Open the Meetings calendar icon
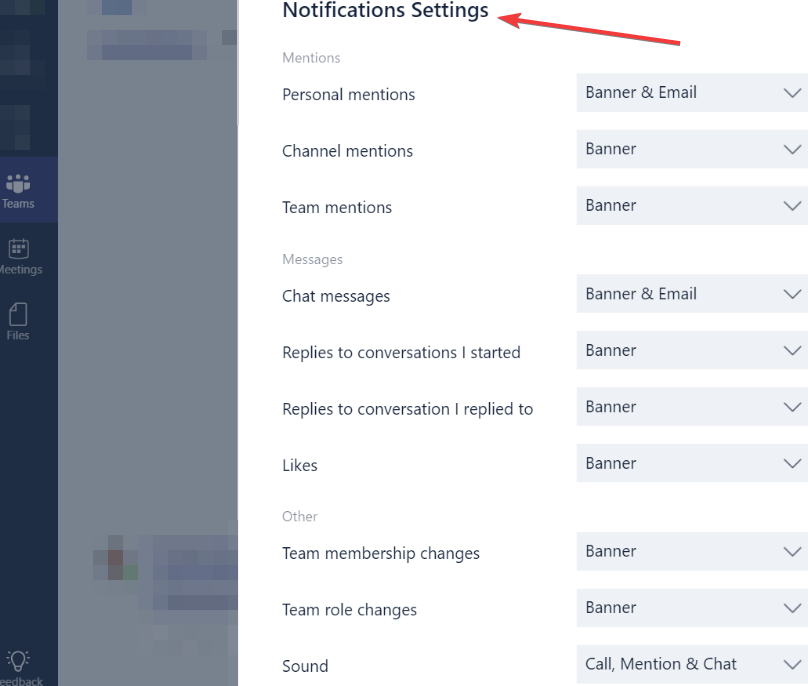The width and height of the screenshot is (808, 686). (x=19, y=256)
